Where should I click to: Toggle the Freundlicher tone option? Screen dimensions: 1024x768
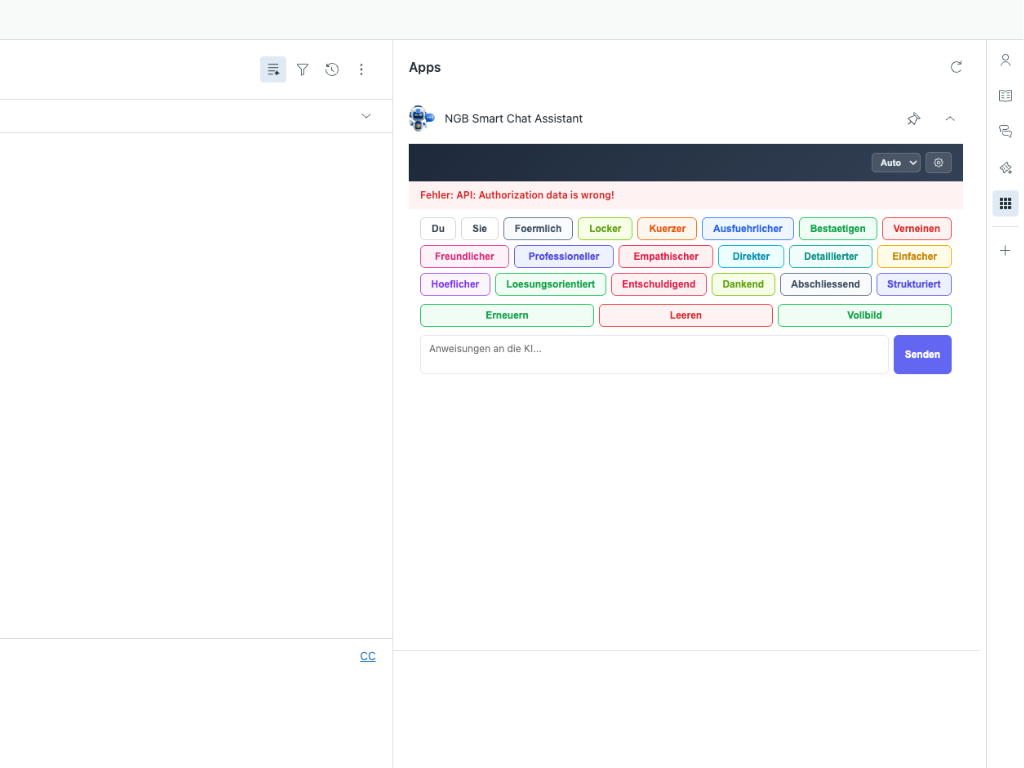(463, 256)
